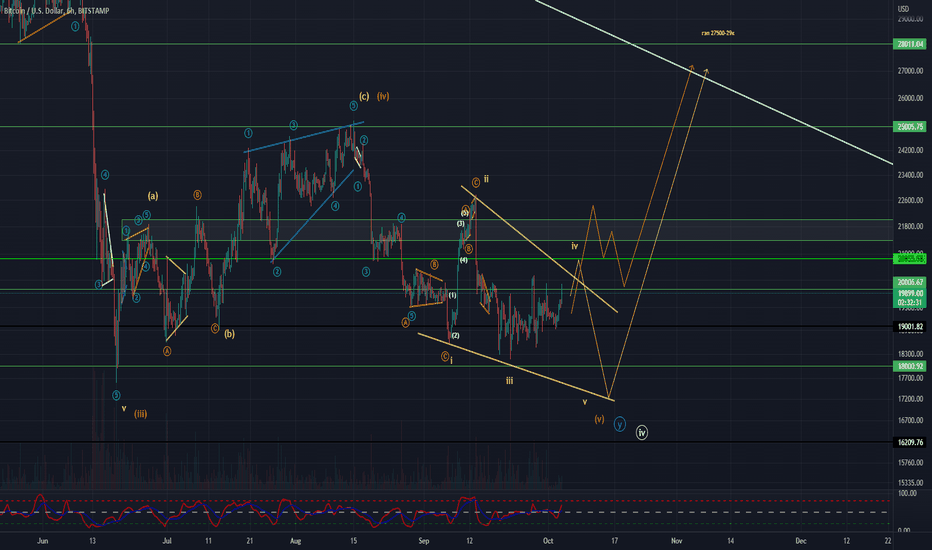Click the 27000.00 price axis value
932x550 pixels.
[x=910, y=71]
